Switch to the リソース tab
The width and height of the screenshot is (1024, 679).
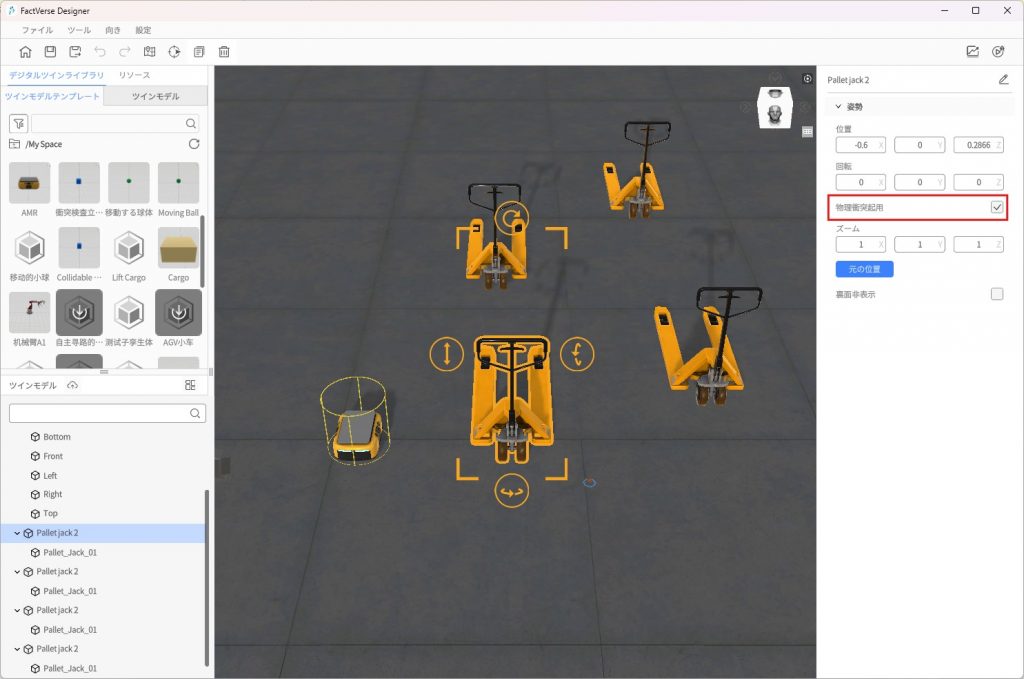click(134, 75)
